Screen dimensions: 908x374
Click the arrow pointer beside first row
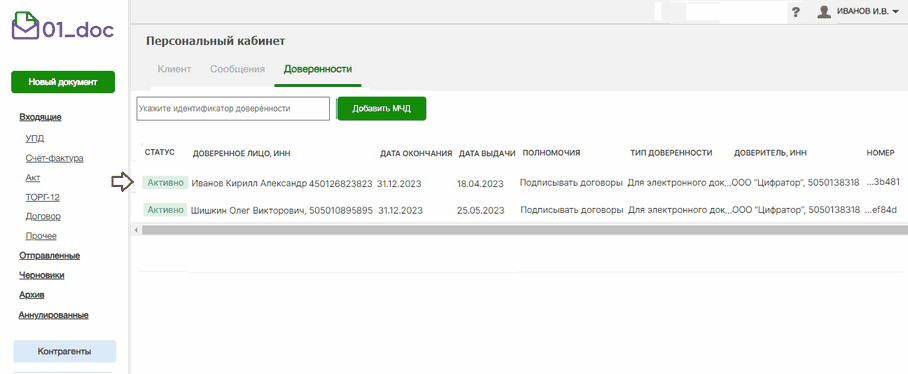pyautogui.click(x=122, y=183)
